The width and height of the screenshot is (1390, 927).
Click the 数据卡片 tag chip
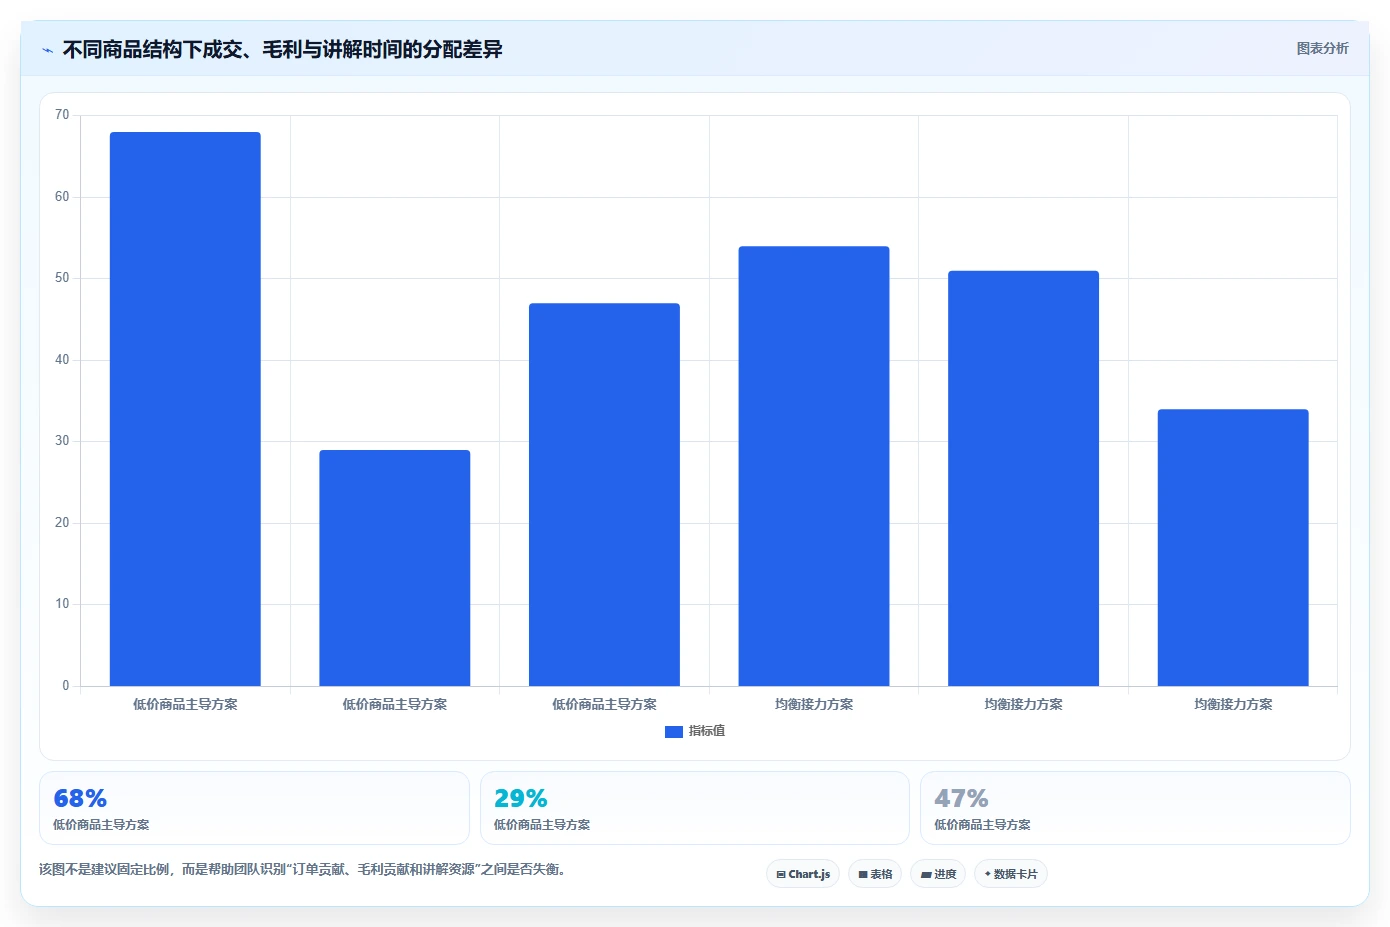(1011, 874)
